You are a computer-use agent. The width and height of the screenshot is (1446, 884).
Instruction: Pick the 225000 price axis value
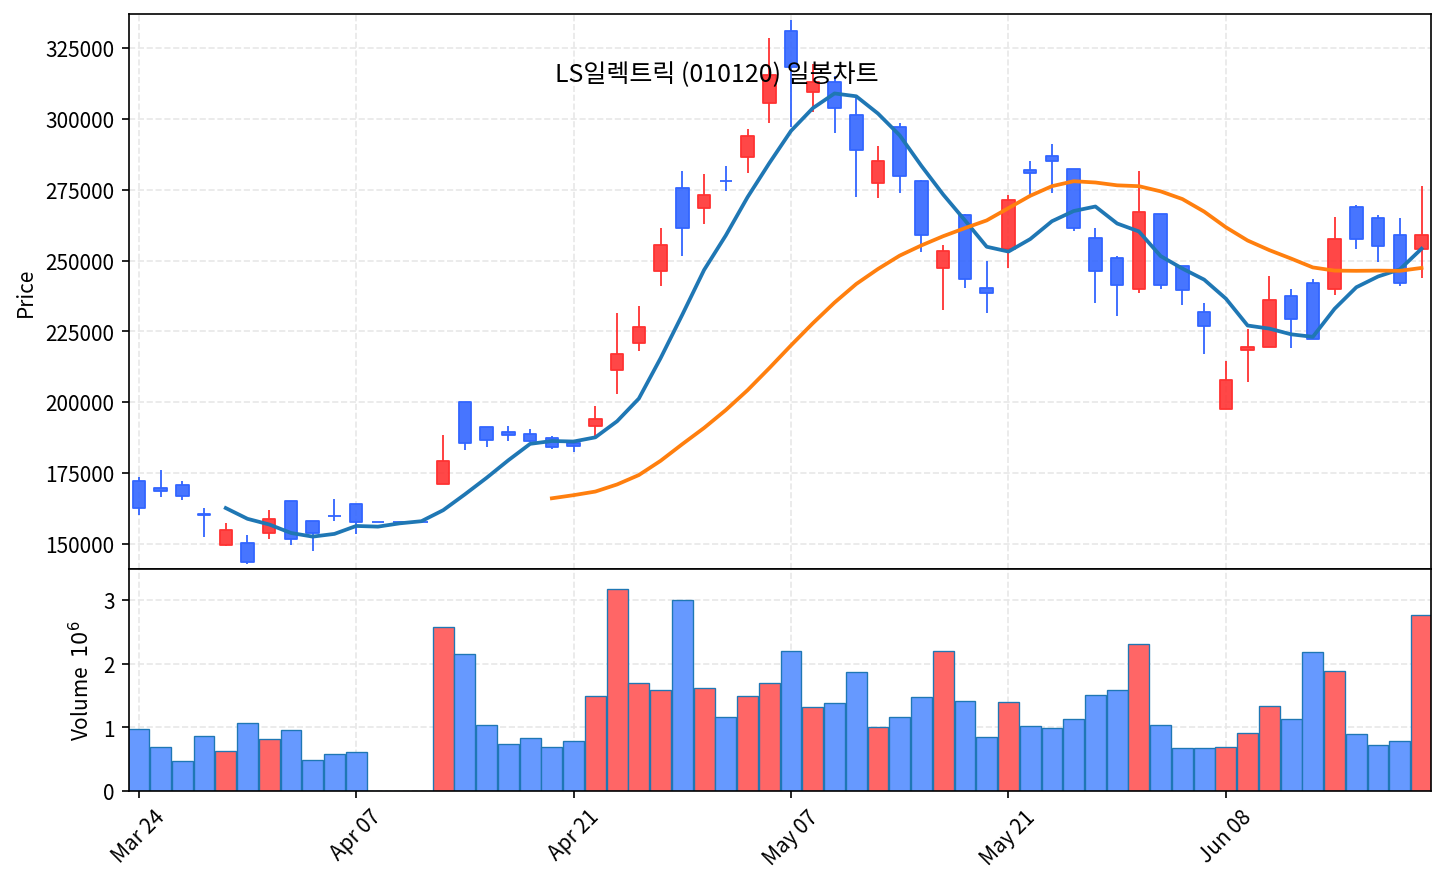click(81, 332)
